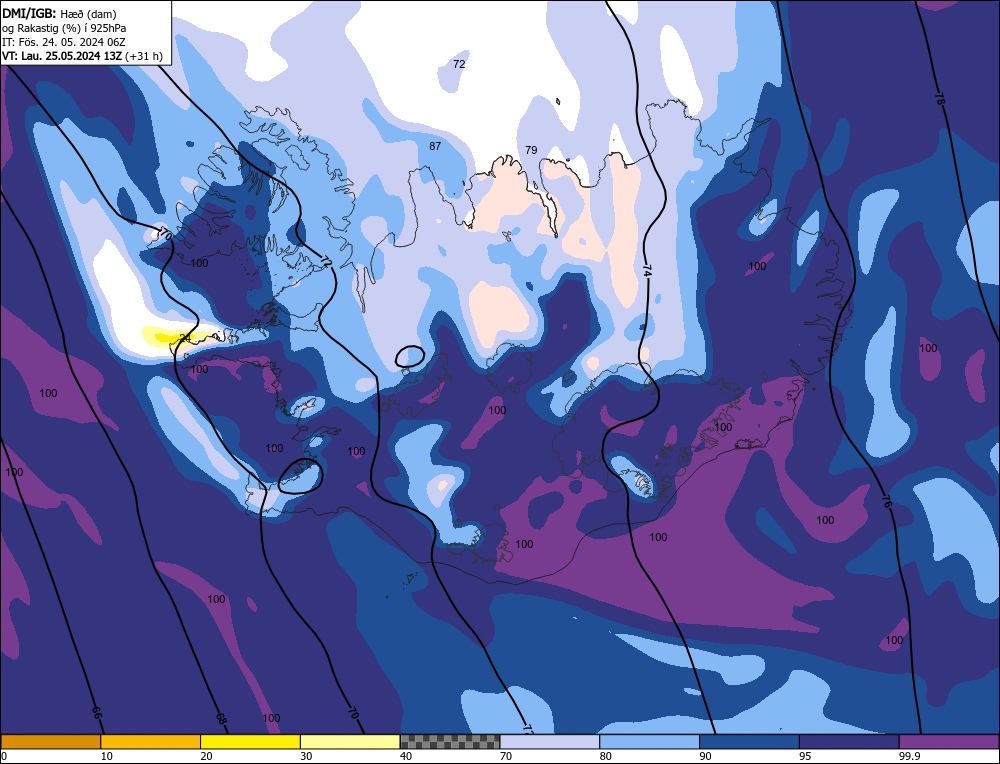Click the '66' height contour label
This screenshot has width=1000, height=764.
(96, 713)
